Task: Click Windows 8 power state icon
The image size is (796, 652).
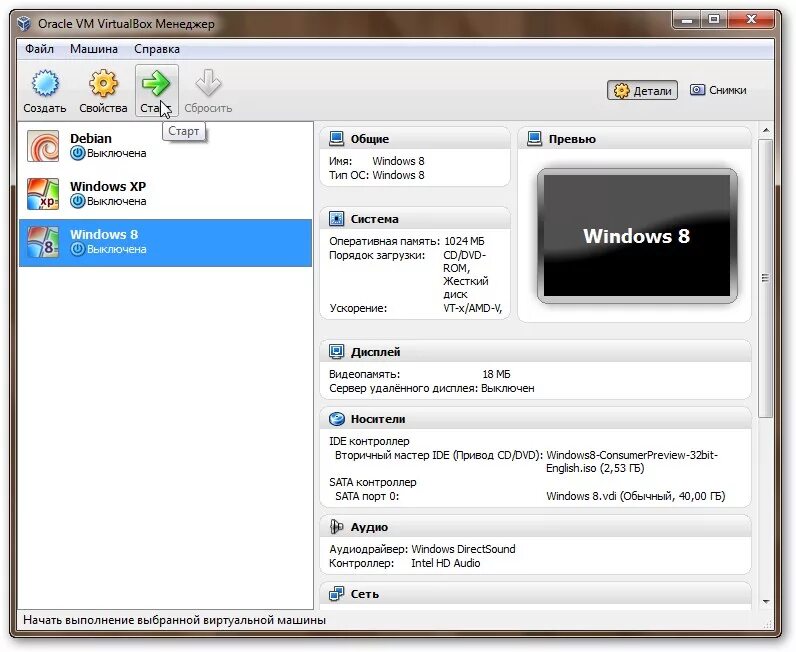Action: coord(77,249)
